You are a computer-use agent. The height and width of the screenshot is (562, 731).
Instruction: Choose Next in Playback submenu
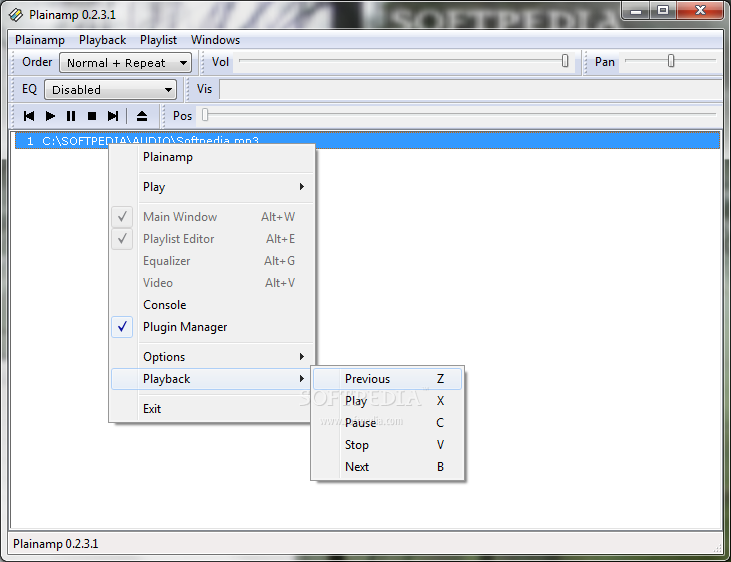click(x=387, y=467)
